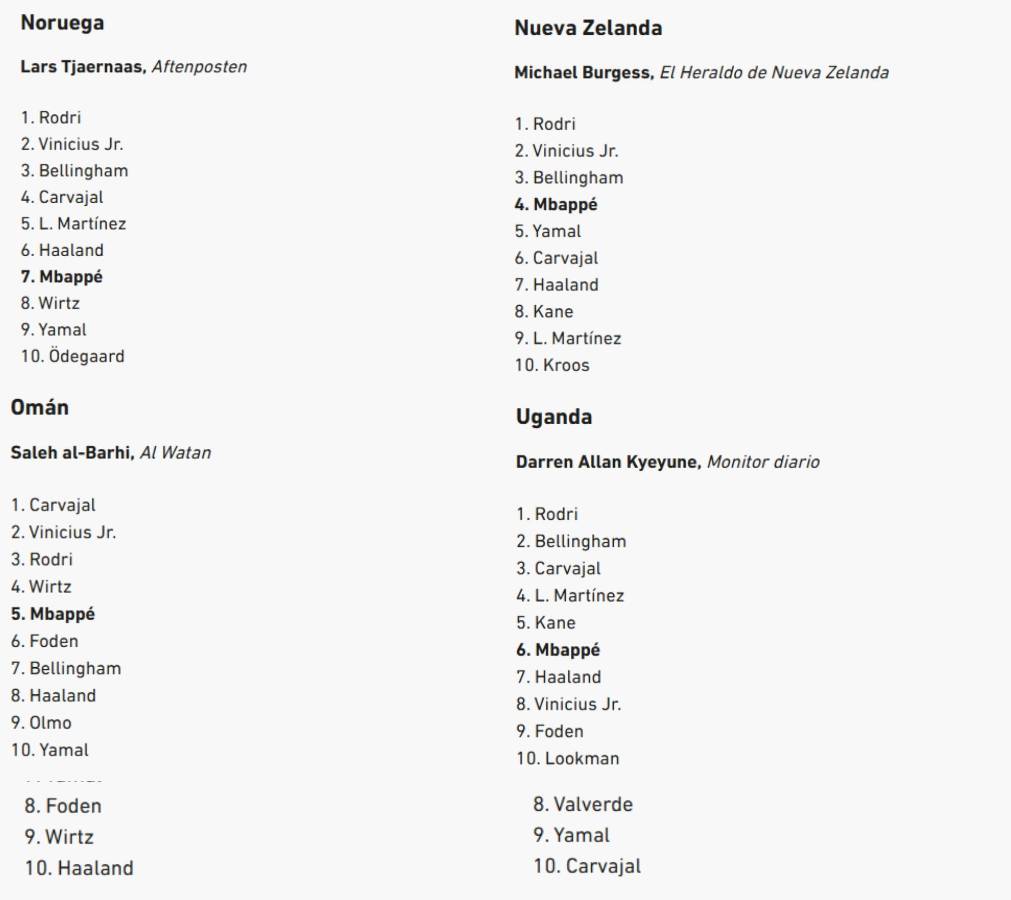Screen dimensions: 1011x900
Task: Select the Nueva Zelanda heading
Action: tap(588, 29)
